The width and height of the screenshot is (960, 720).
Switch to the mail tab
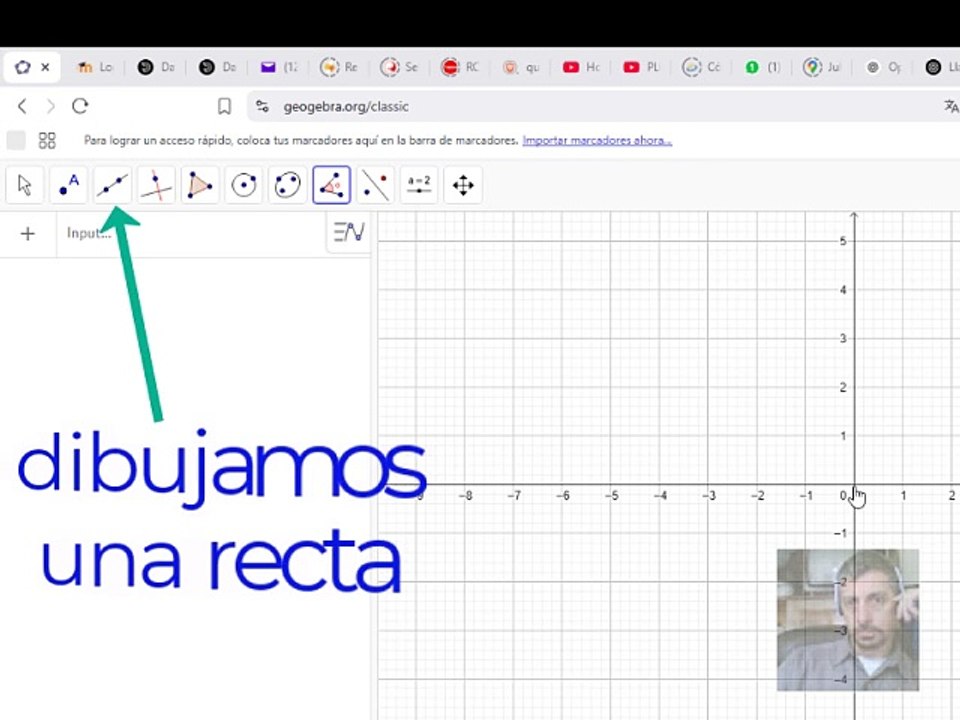click(x=279, y=67)
